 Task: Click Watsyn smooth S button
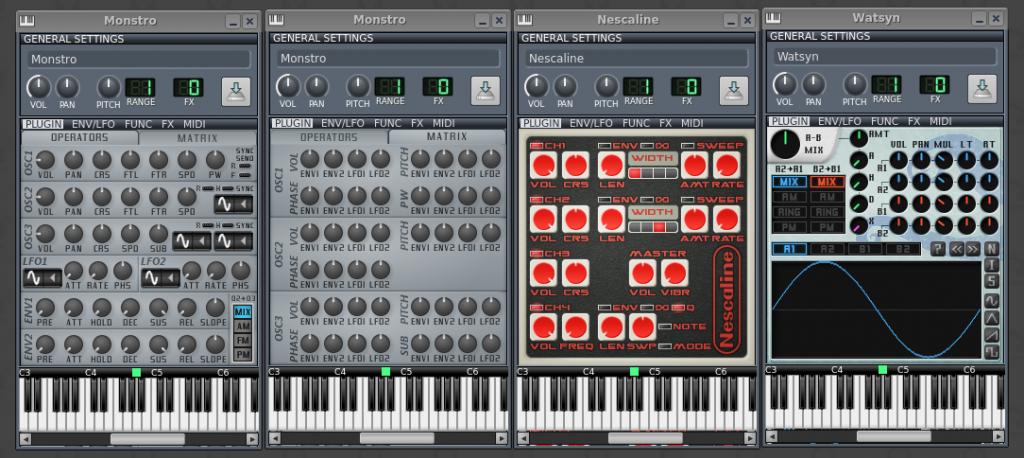point(991,282)
